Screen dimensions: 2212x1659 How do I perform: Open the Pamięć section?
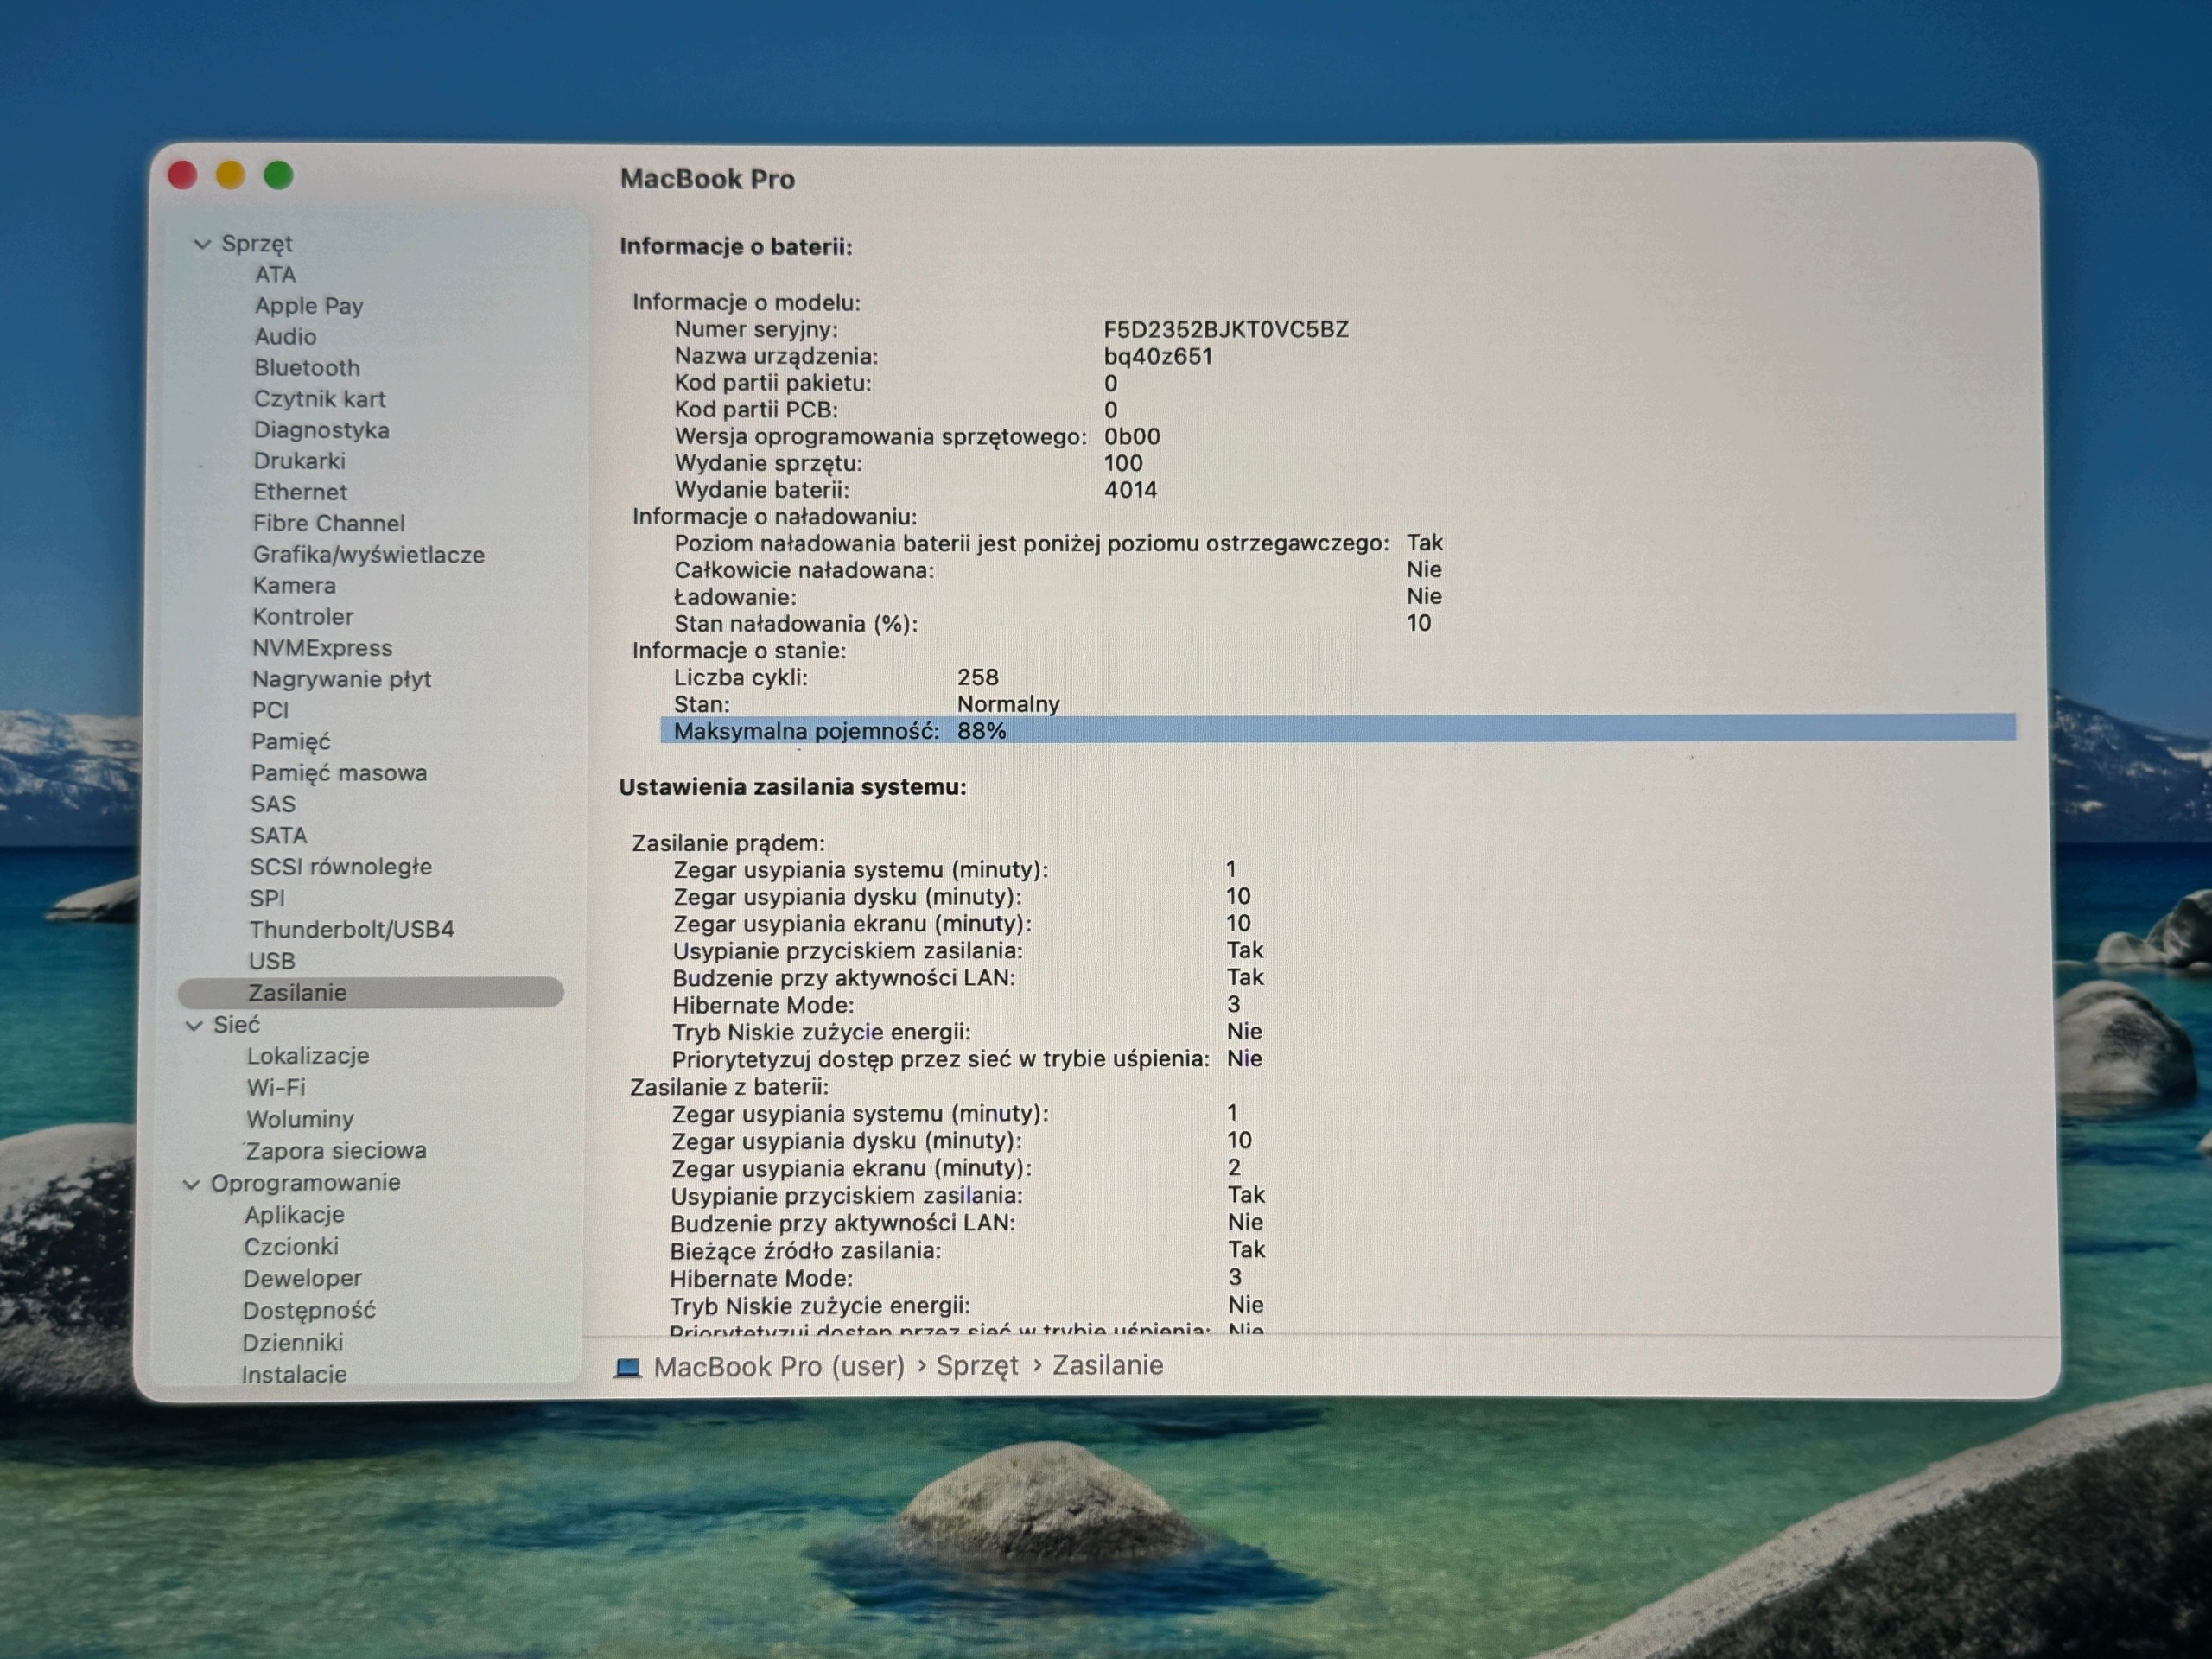point(290,741)
